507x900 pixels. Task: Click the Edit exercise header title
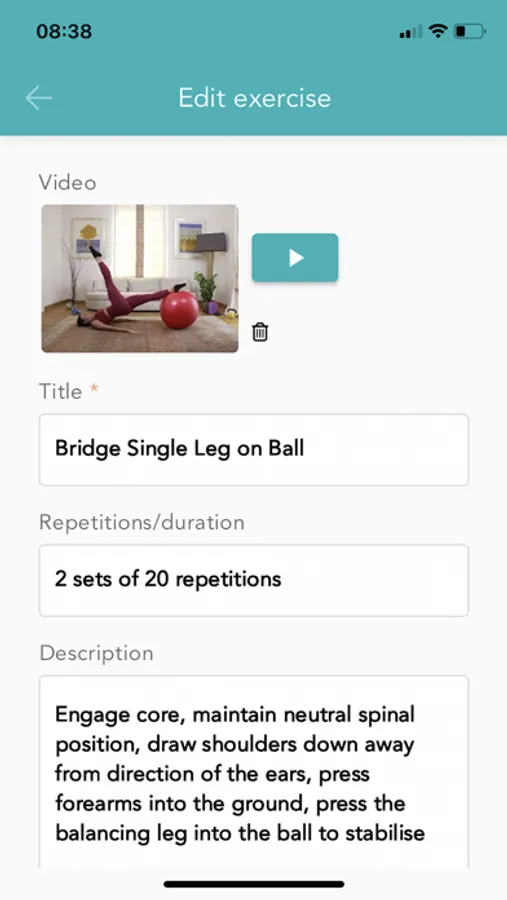254,98
